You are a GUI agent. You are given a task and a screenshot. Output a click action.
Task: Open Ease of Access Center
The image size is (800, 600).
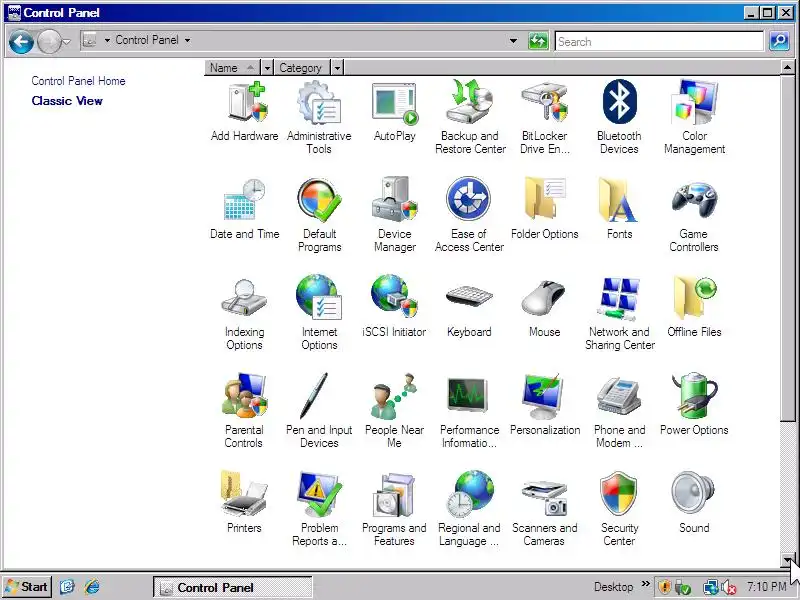(469, 215)
